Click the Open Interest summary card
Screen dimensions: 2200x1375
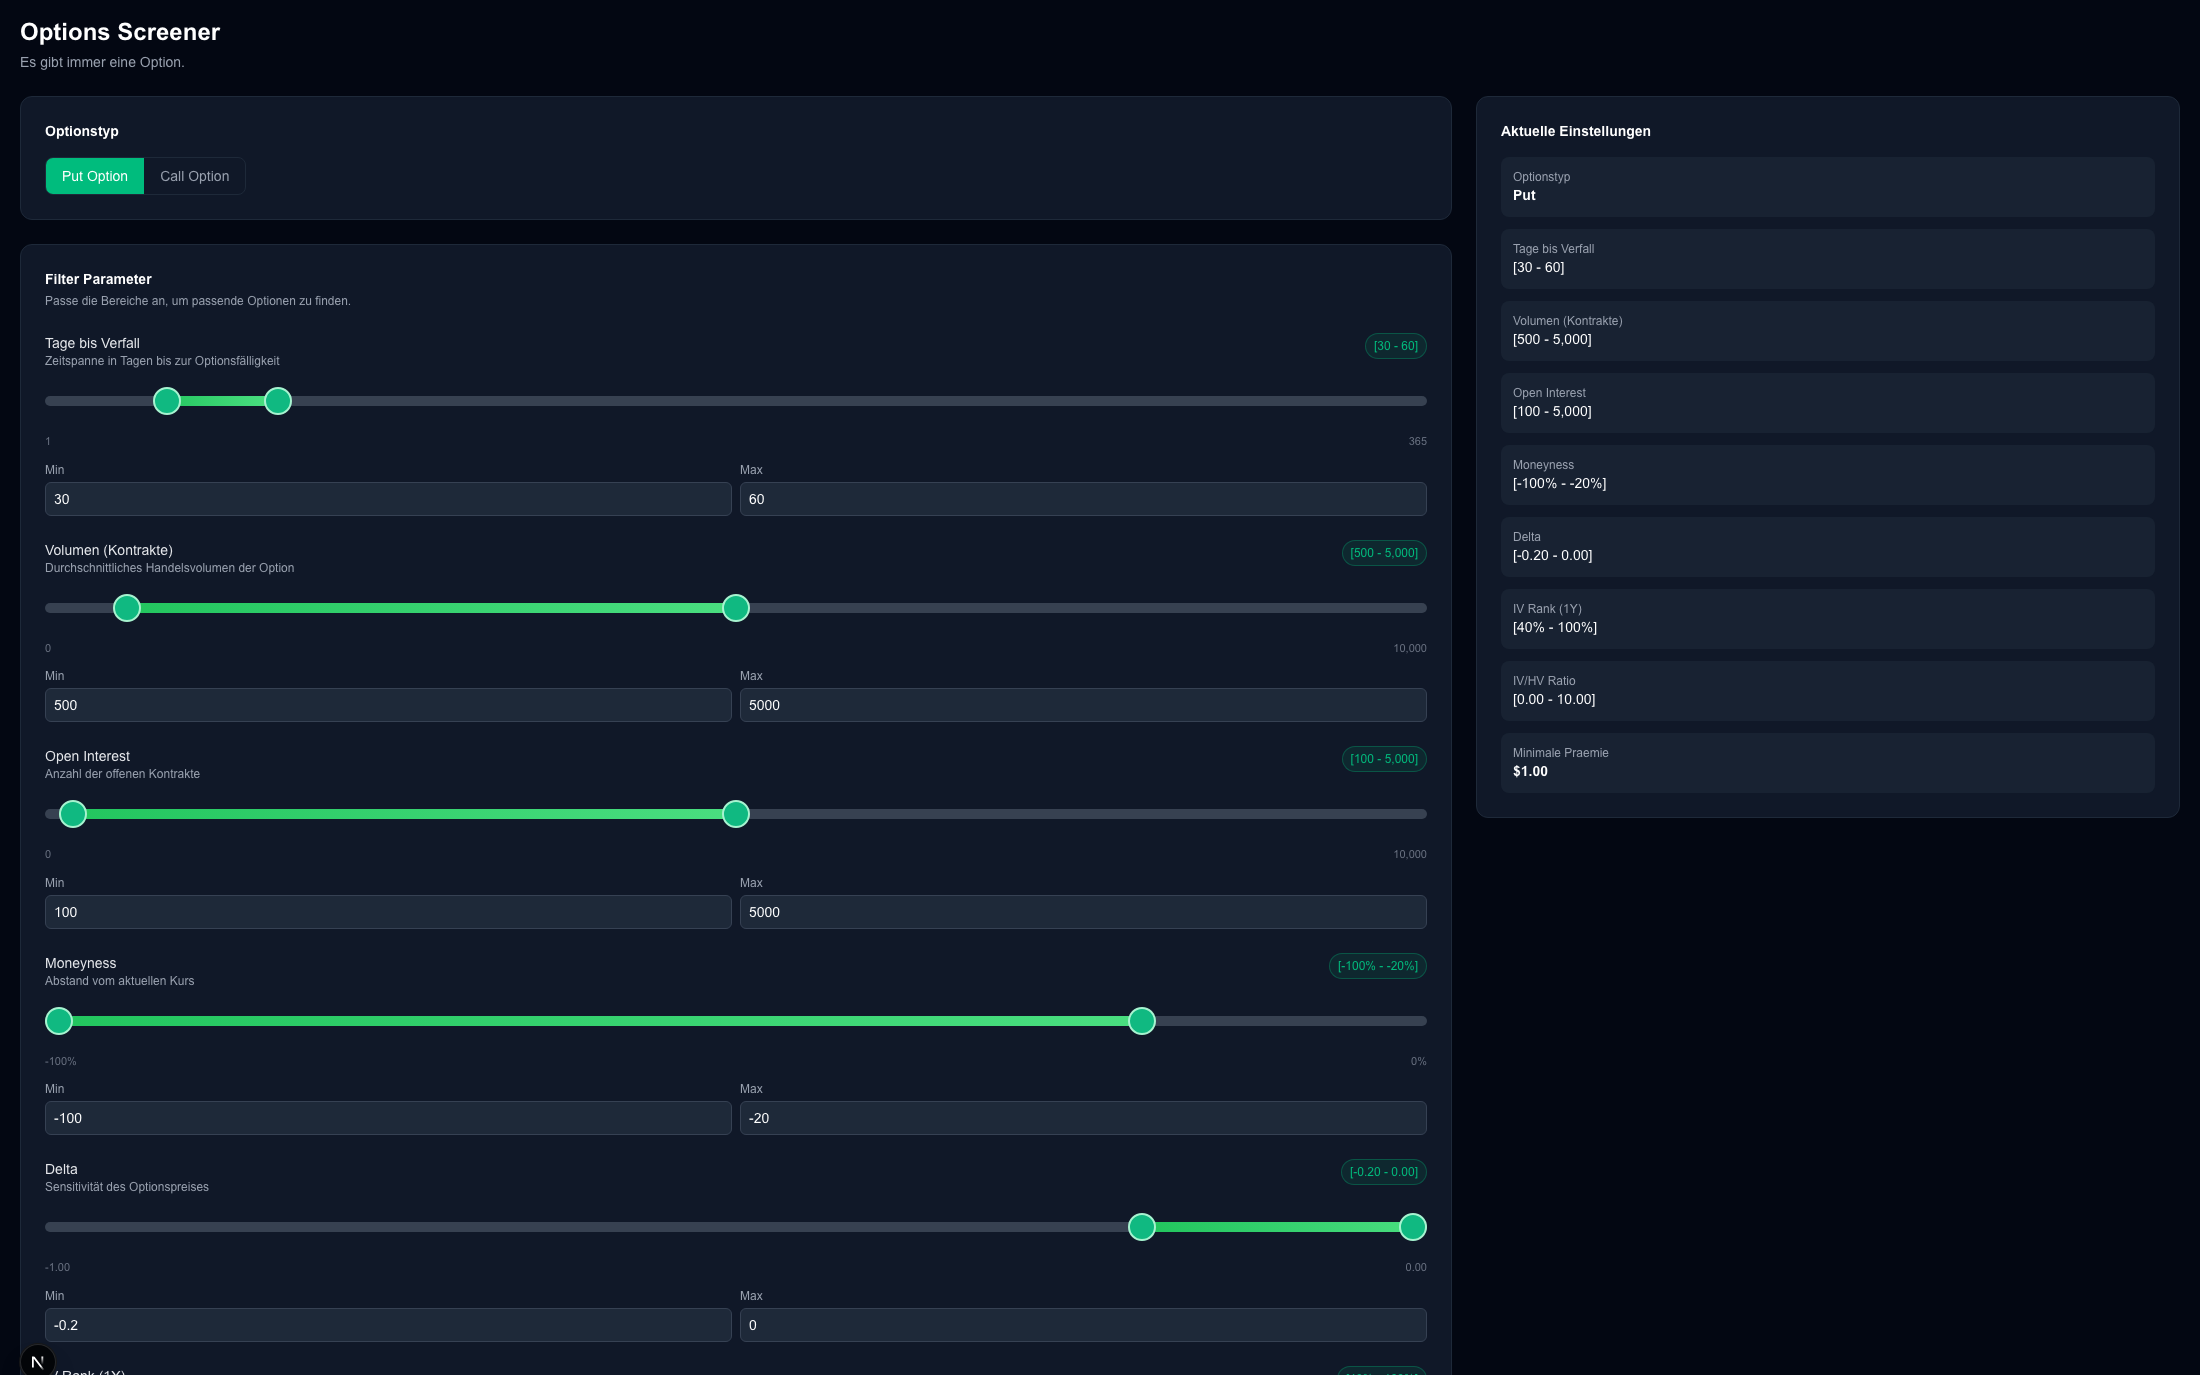click(1827, 403)
